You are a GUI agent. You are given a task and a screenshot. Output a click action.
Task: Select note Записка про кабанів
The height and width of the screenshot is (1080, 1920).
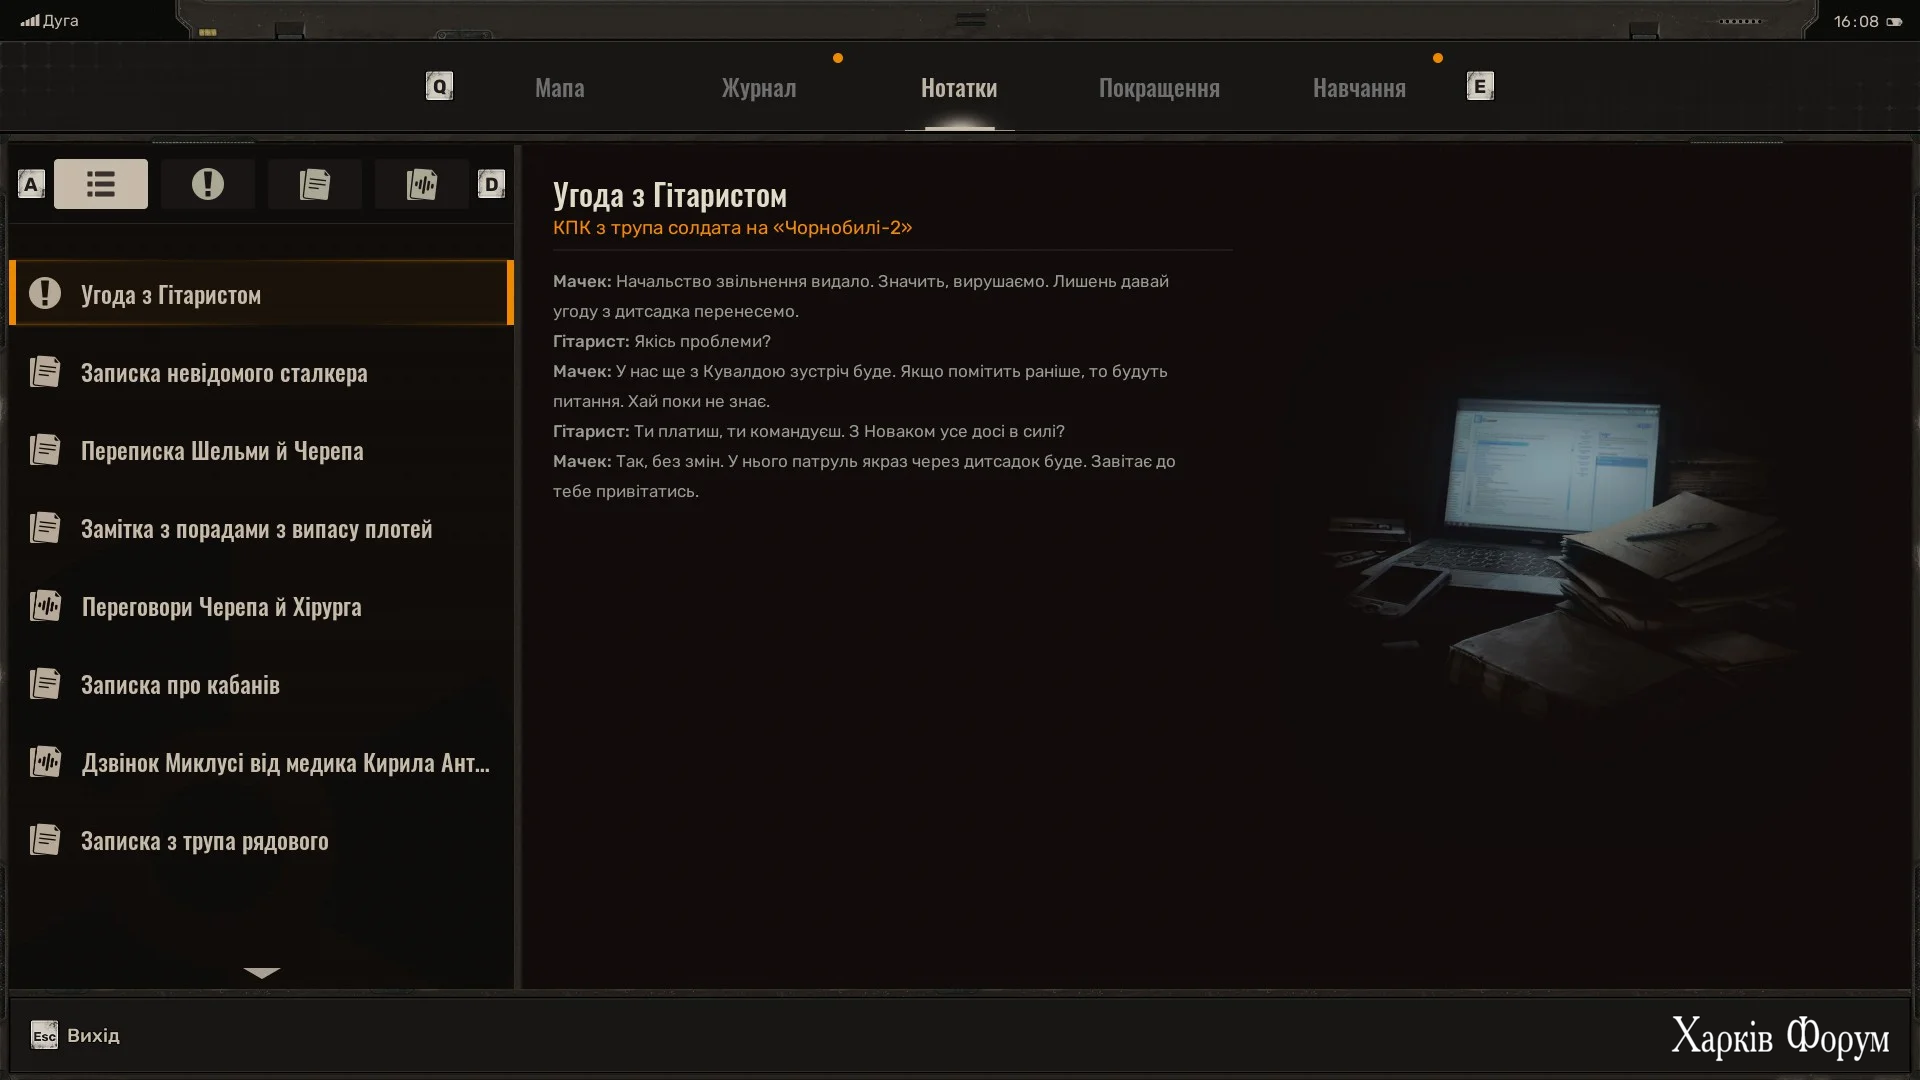(x=180, y=685)
